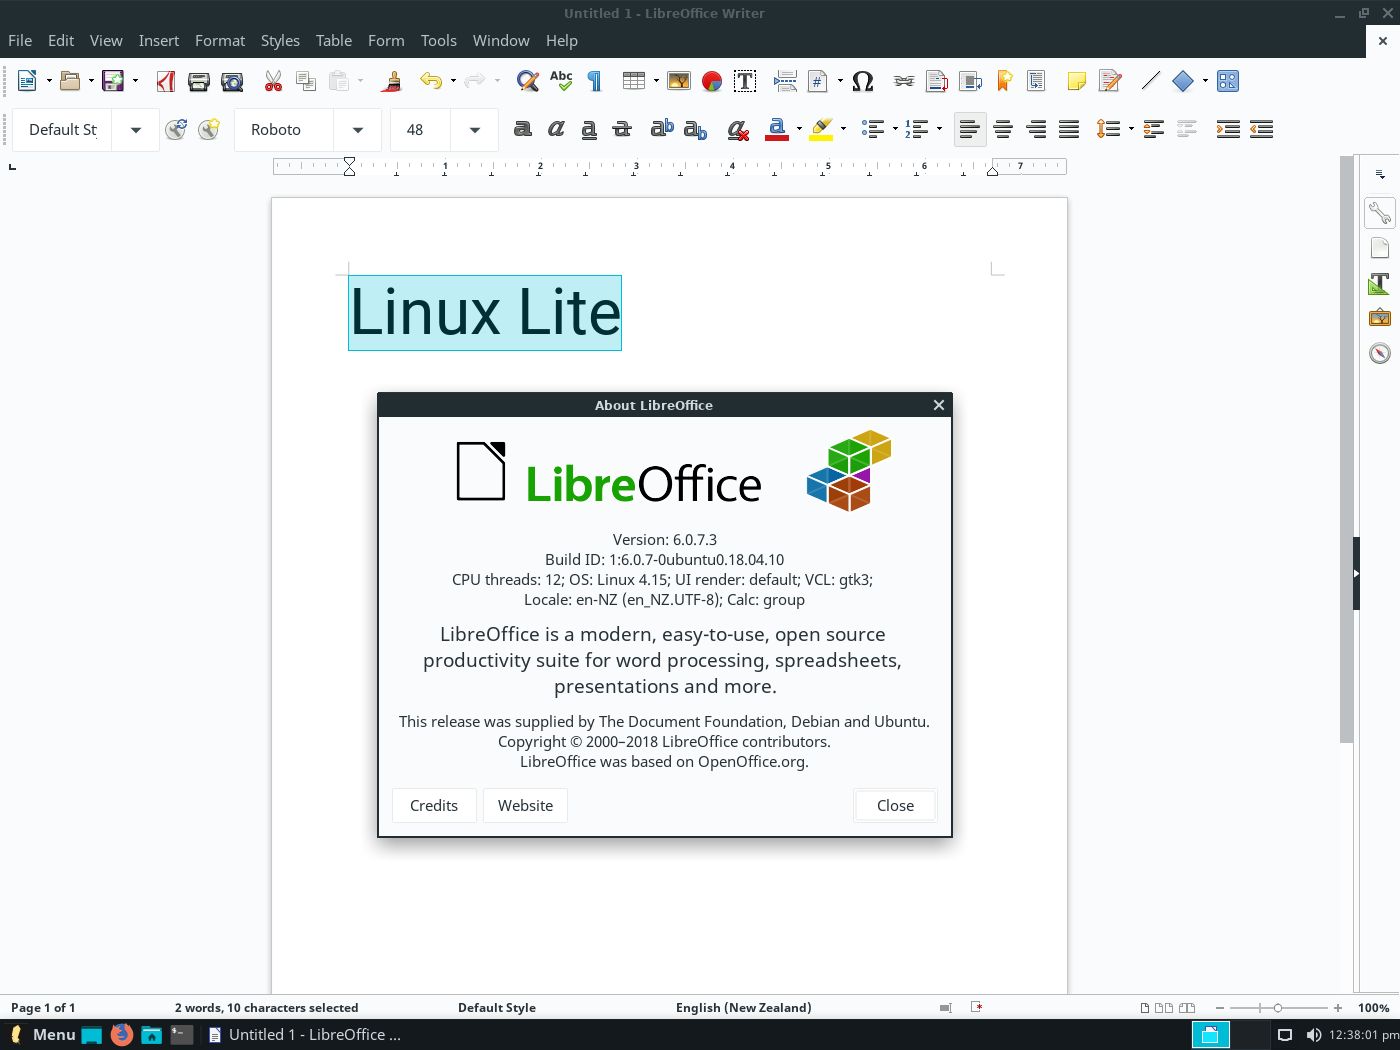Image resolution: width=1400 pixels, height=1050 pixels.
Task: Expand the font size 48 dropdown
Action: [475, 130]
